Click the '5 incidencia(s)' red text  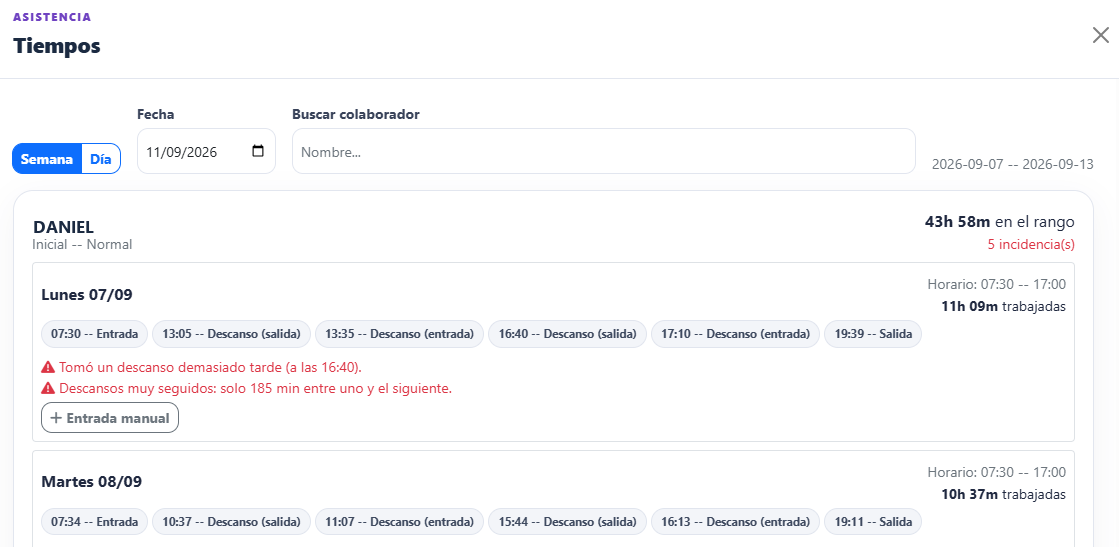(x=1031, y=244)
